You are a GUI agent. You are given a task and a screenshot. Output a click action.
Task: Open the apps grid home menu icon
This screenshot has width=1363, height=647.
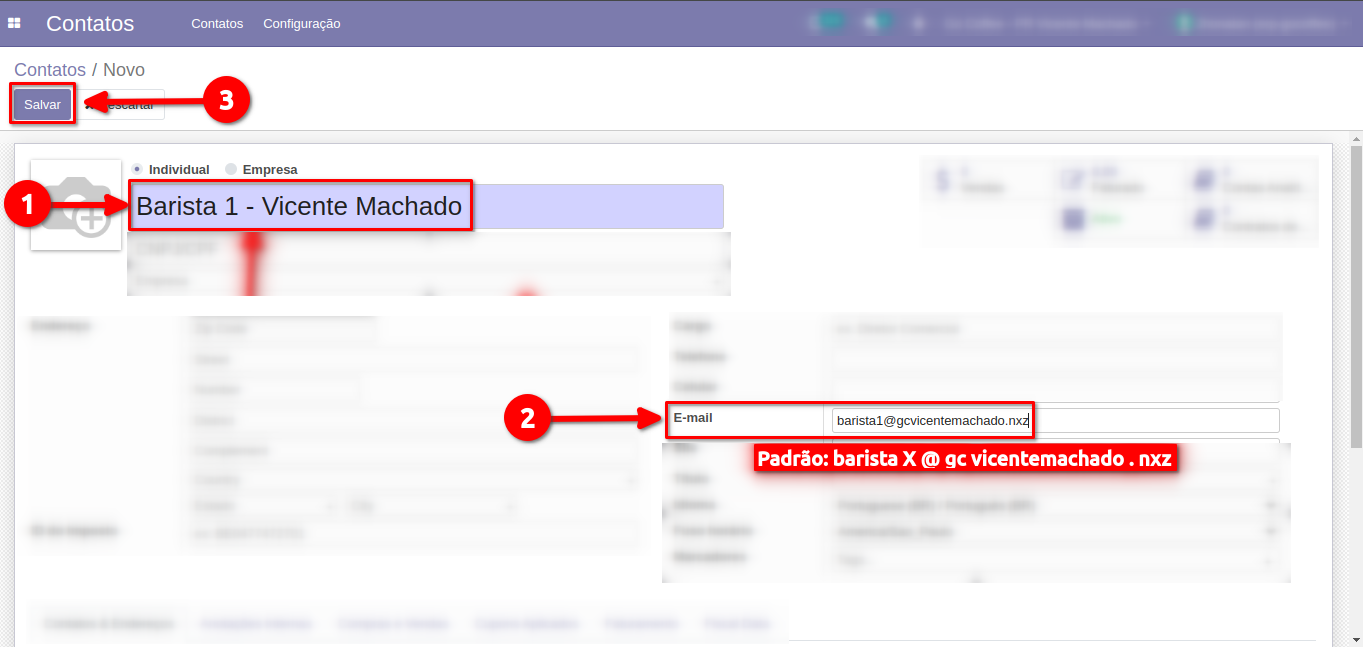click(x=15, y=23)
